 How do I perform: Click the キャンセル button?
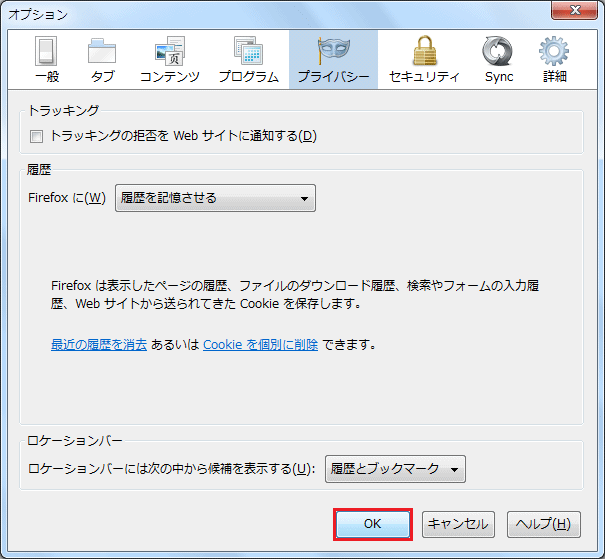(x=458, y=524)
